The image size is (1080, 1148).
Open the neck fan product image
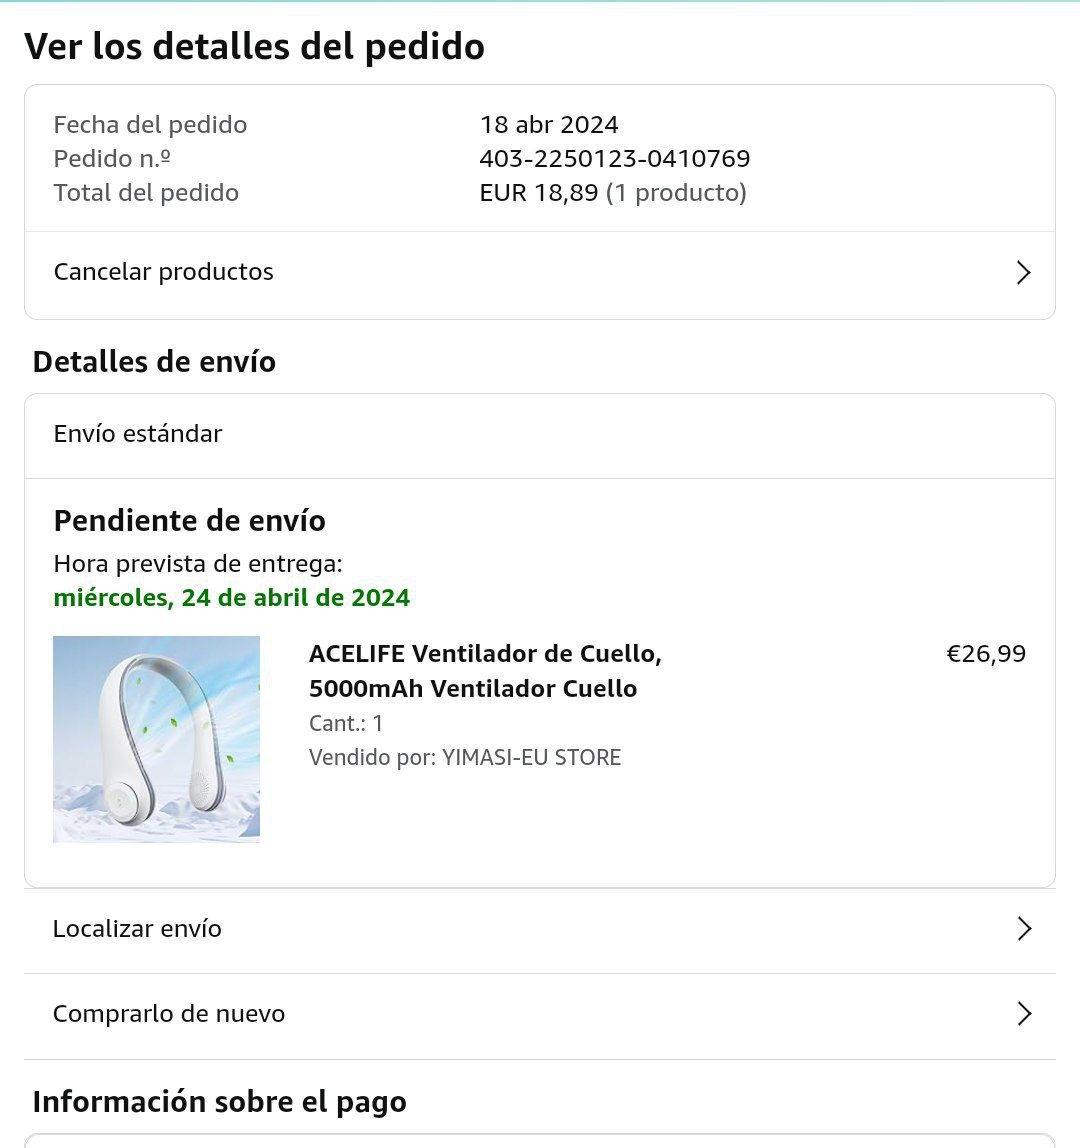[156, 739]
